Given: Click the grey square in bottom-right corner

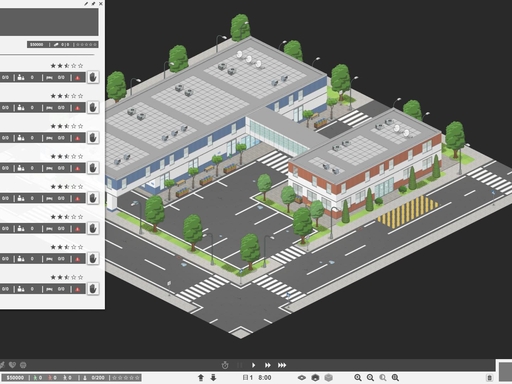Looking at the screenshot, I should [505, 372].
